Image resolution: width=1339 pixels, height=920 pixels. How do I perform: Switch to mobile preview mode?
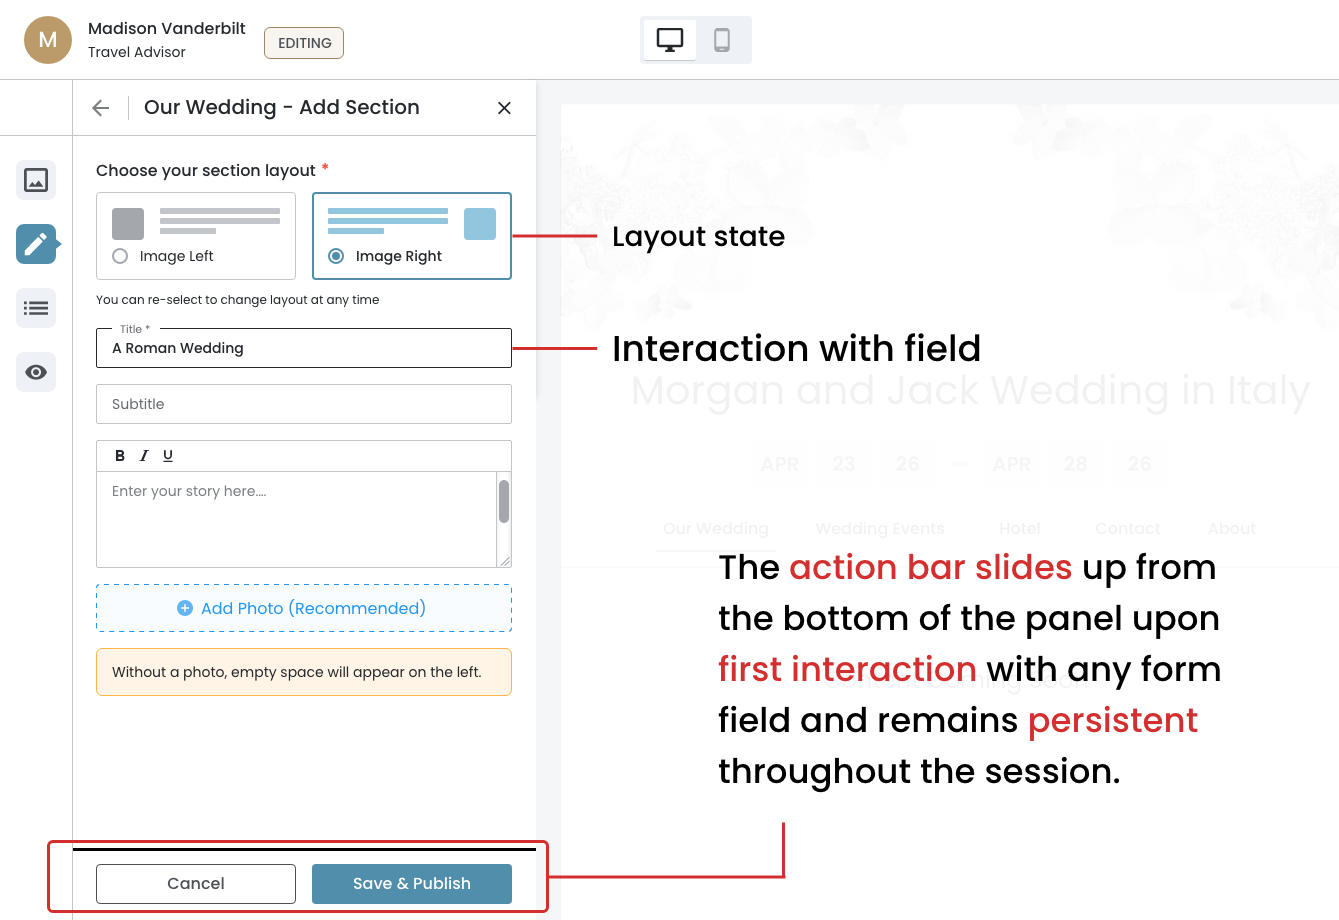(722, 40)
